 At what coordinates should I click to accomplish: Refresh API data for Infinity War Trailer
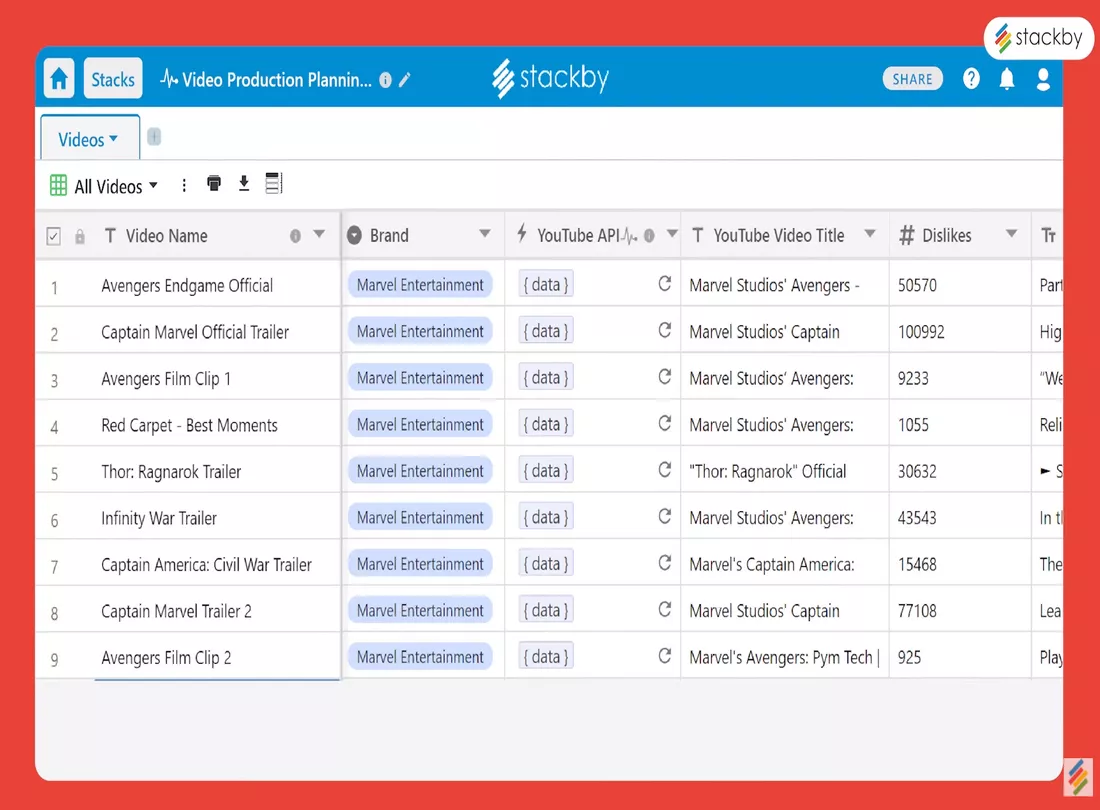[664, 517]
